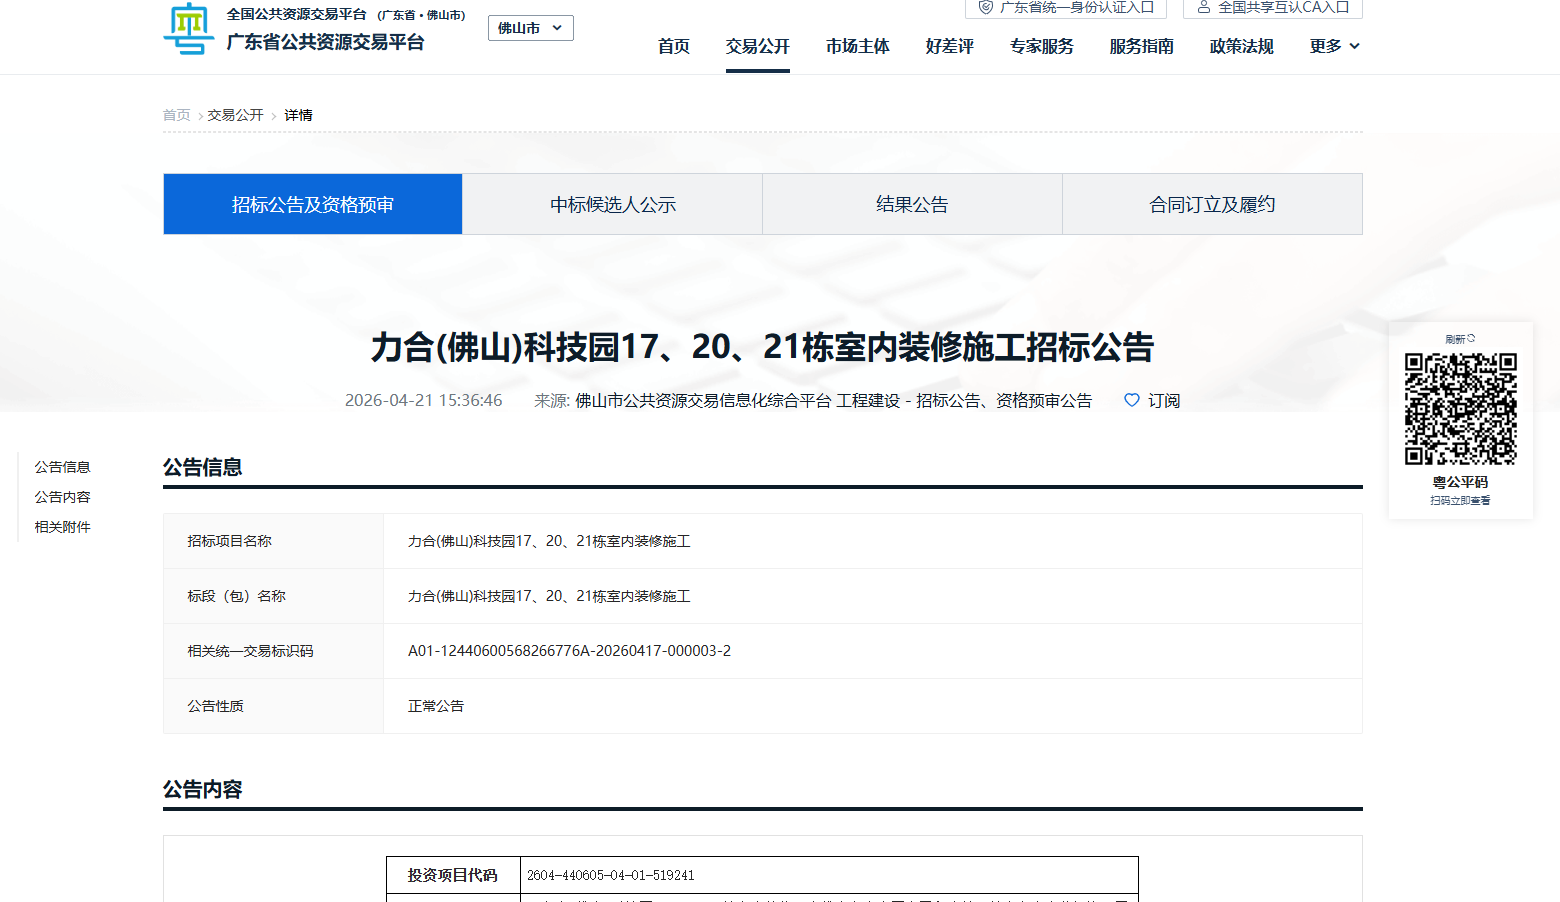Scan-preview by clicking the 粤公平码 QR code
The image size is (1560, 902).
pos(1461,408)
